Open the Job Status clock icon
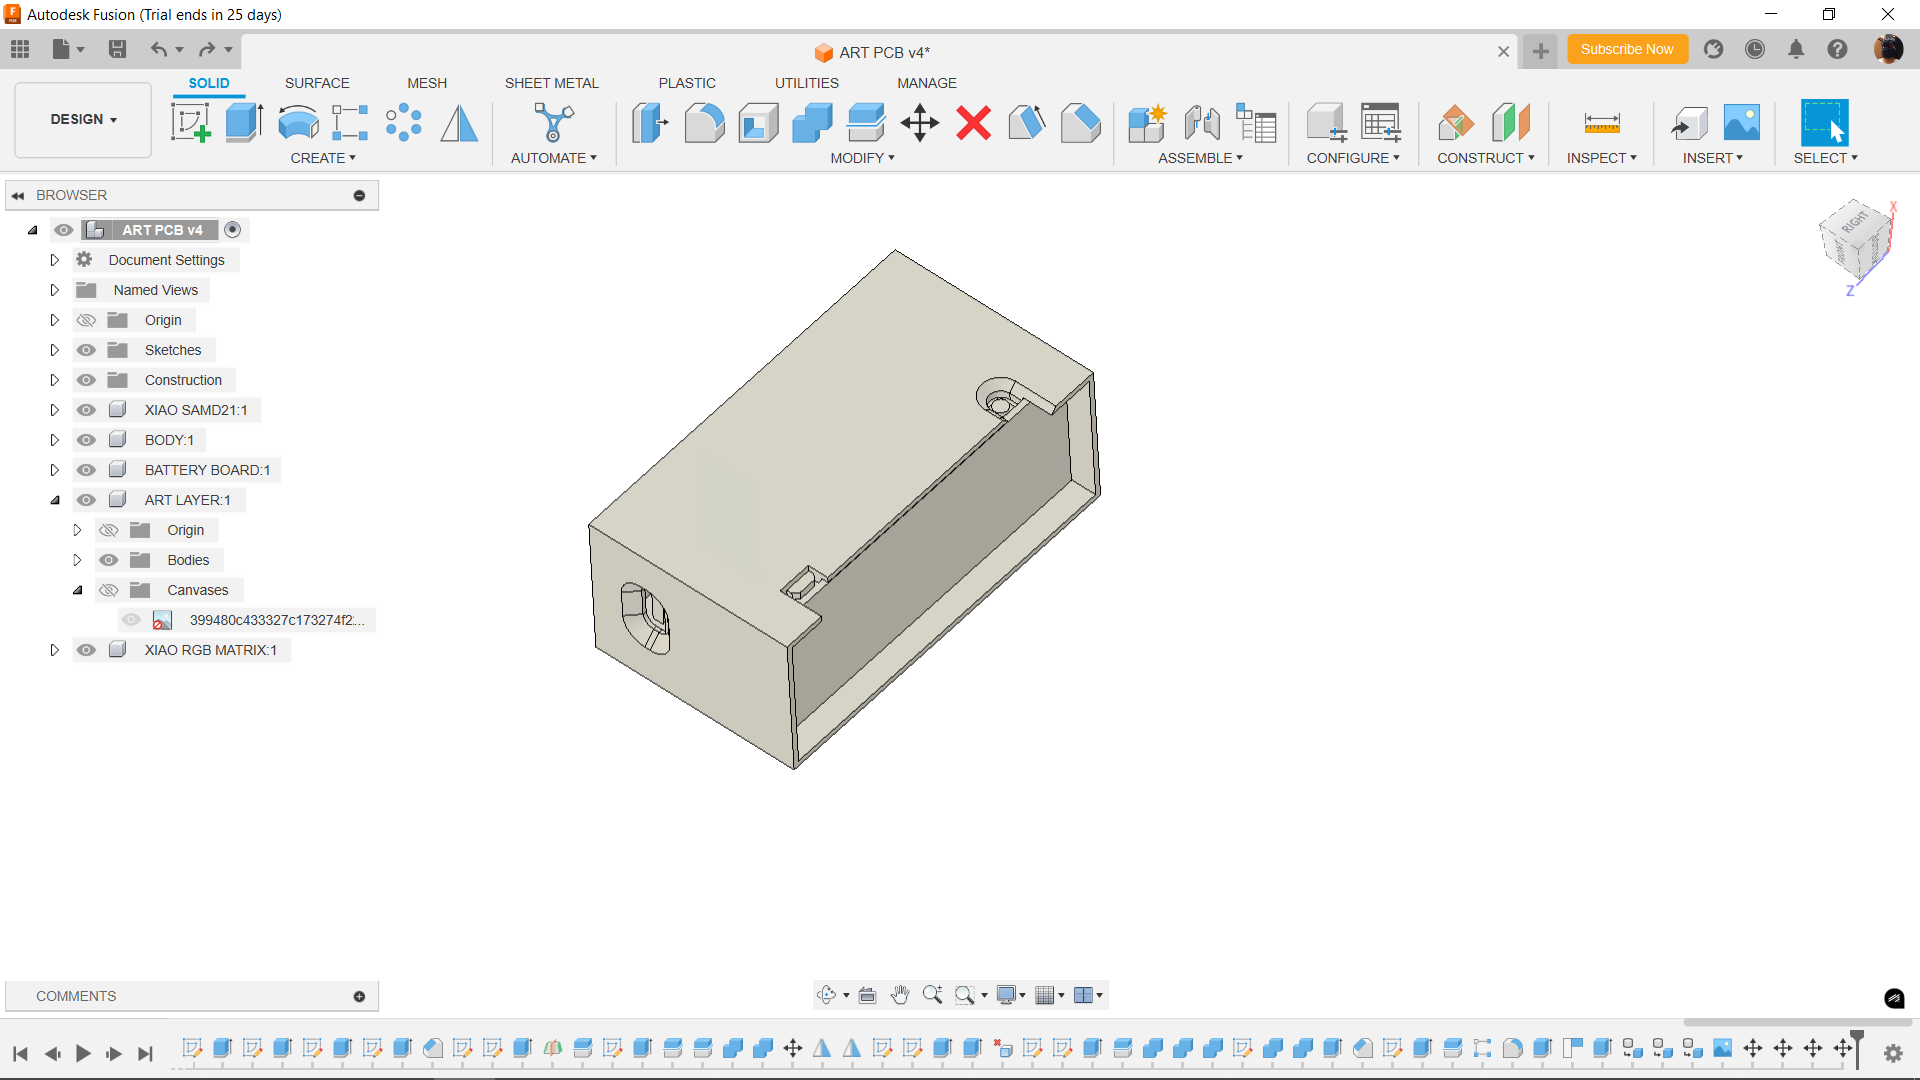The width and height of the screenshot is (1920, 1080). [1755, 49]
